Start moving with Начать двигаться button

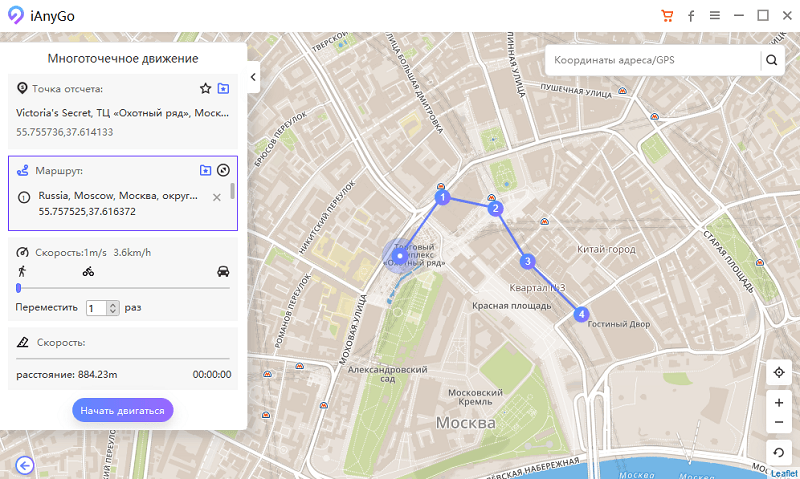122,410
